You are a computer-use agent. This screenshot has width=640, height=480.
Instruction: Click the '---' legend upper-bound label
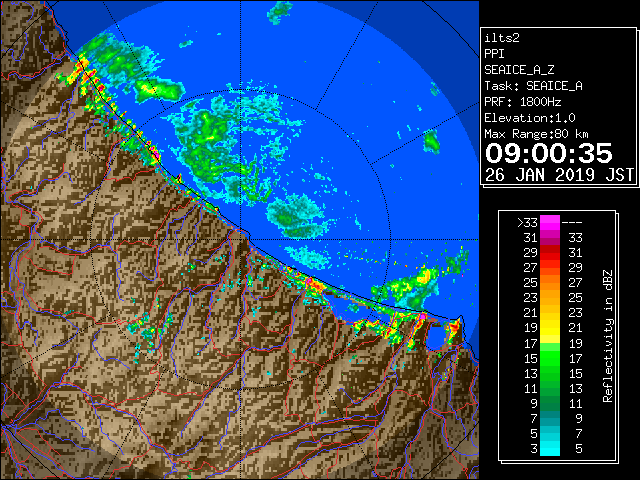click(572, 223)
